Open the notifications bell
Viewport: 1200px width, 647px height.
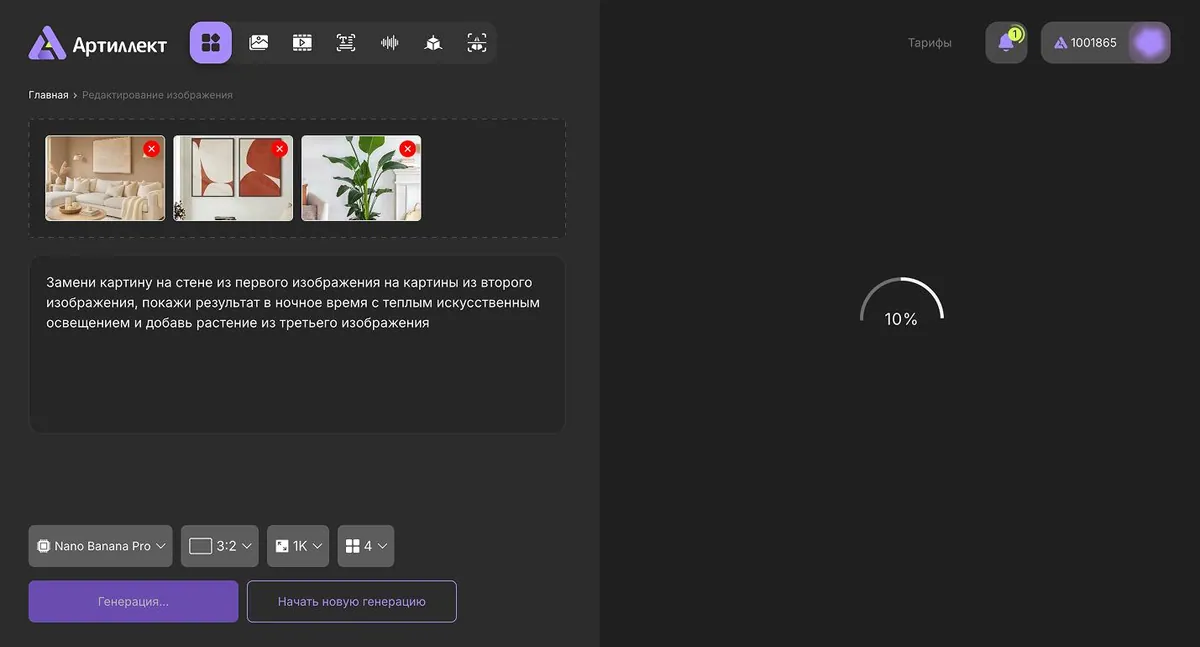1006,43
